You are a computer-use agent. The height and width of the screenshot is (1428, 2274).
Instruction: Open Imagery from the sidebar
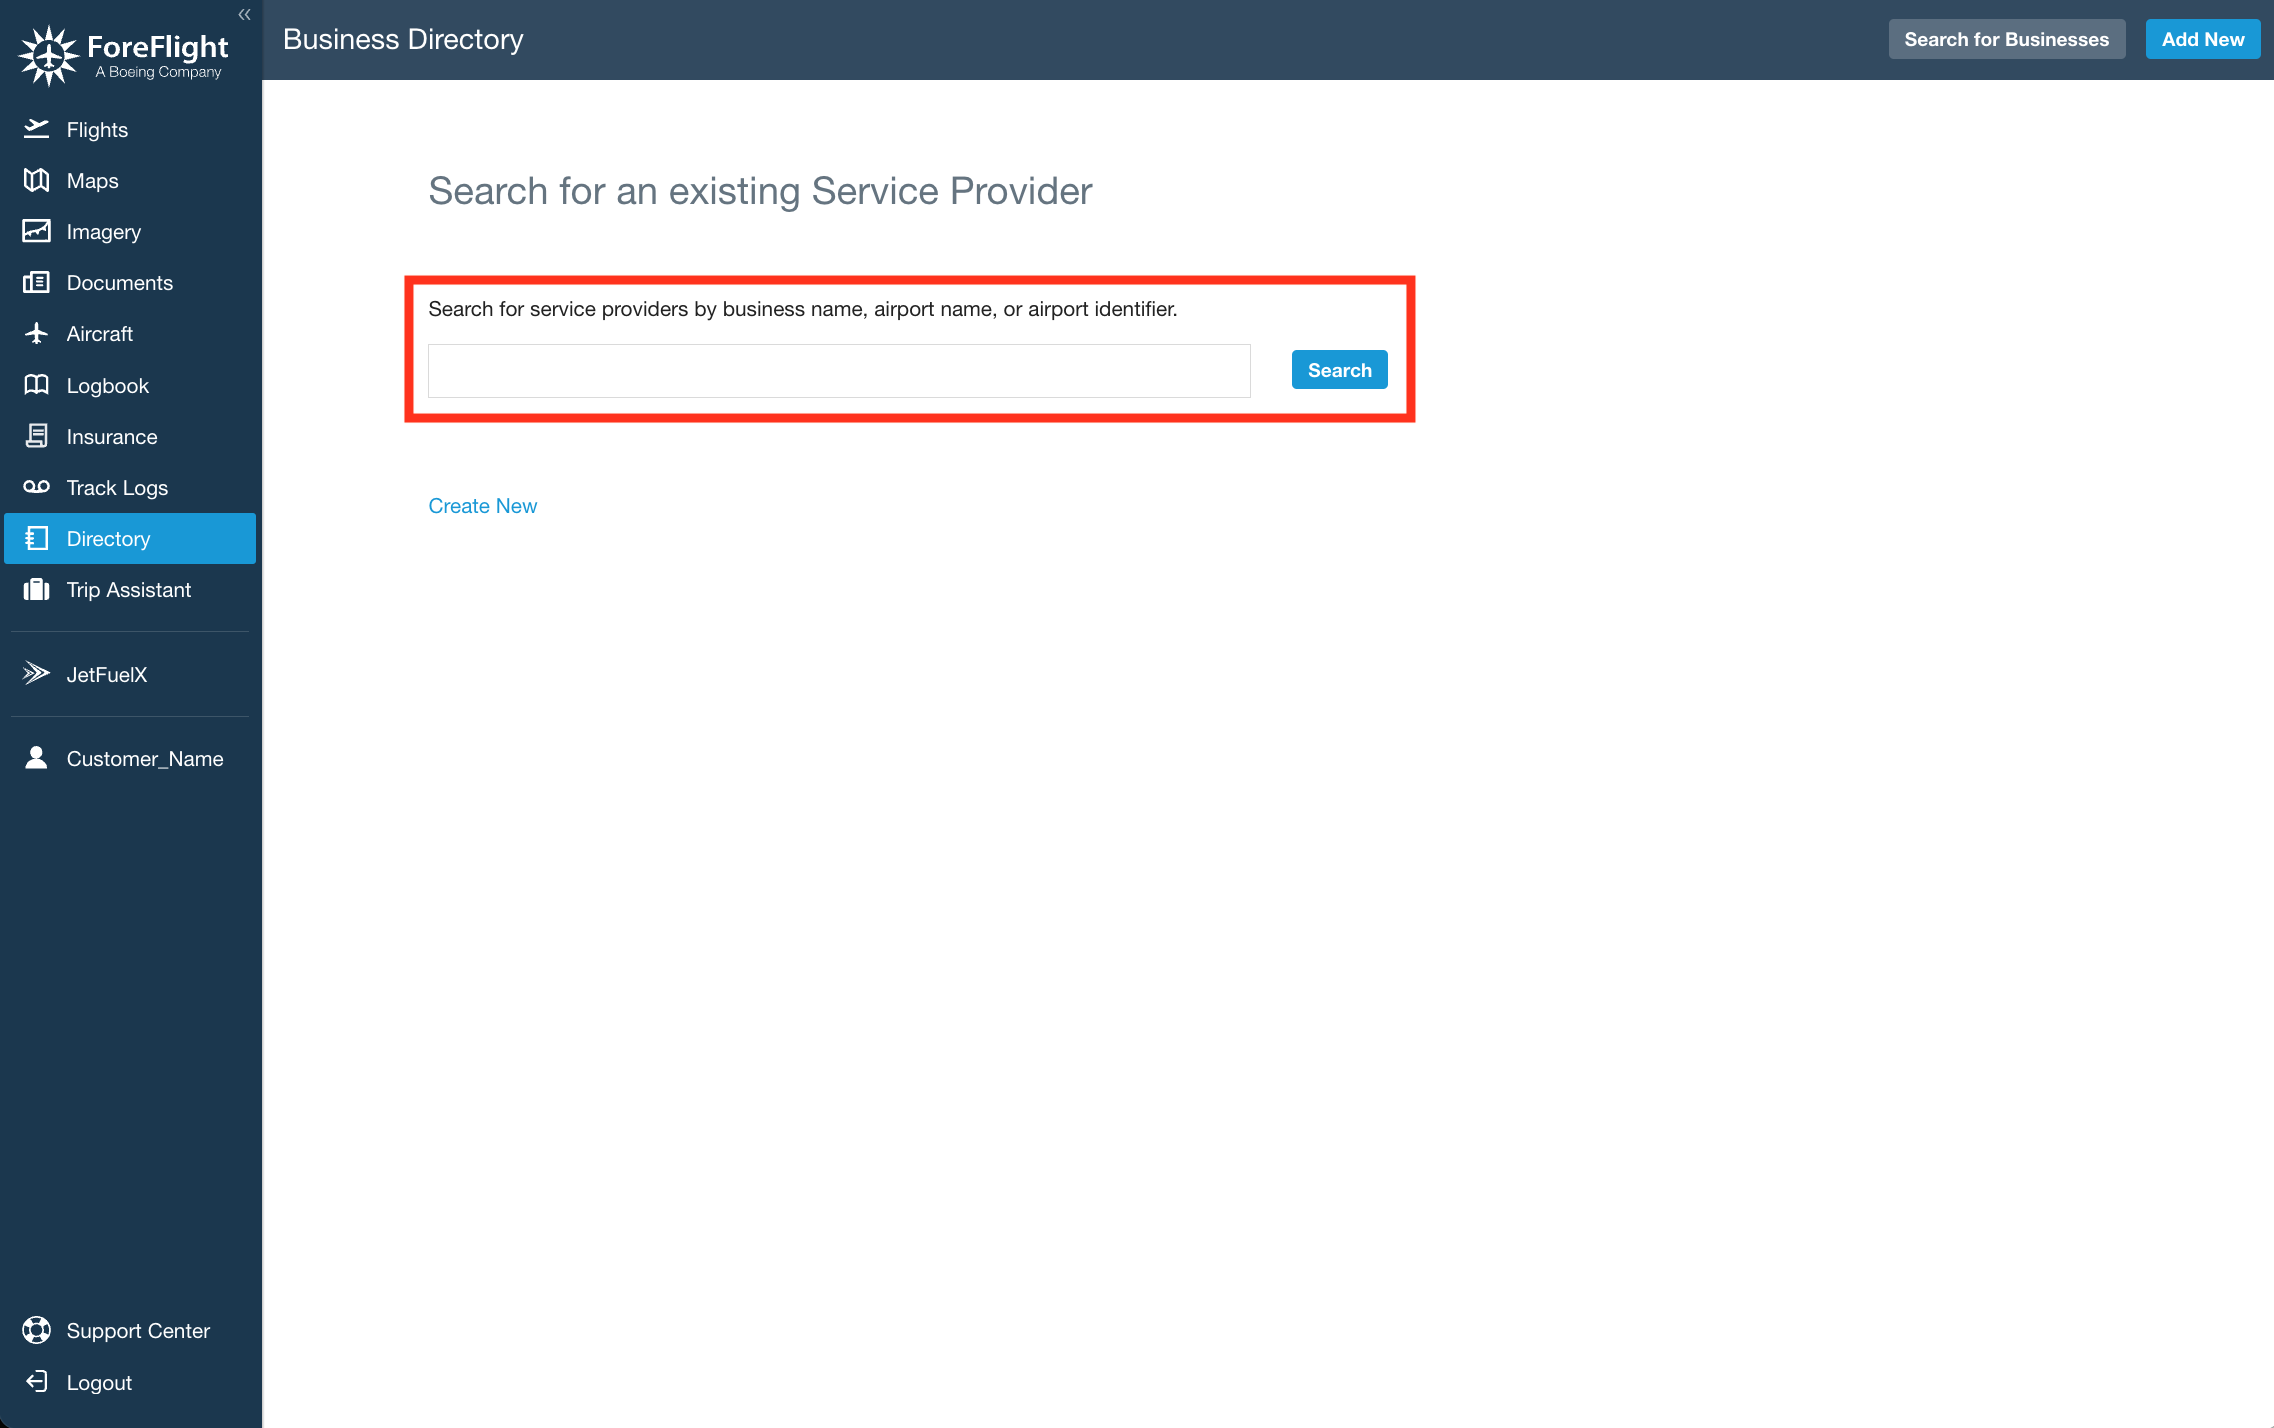130,231
